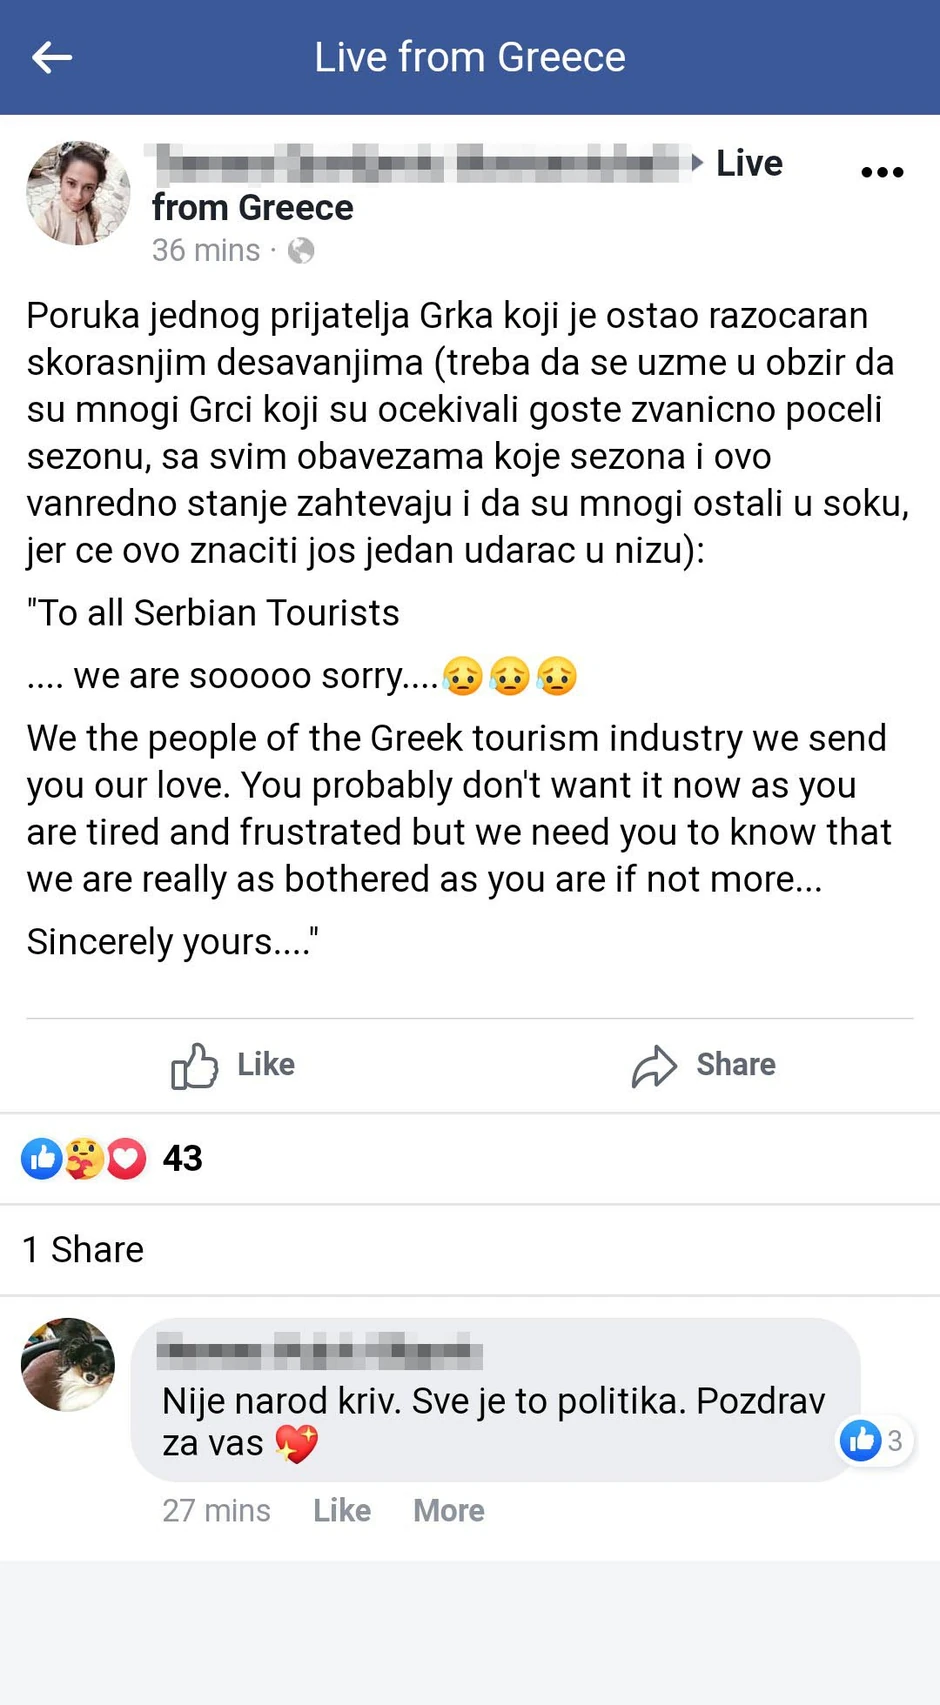Click the '36 mins' post timestamp

pos(206,250)
